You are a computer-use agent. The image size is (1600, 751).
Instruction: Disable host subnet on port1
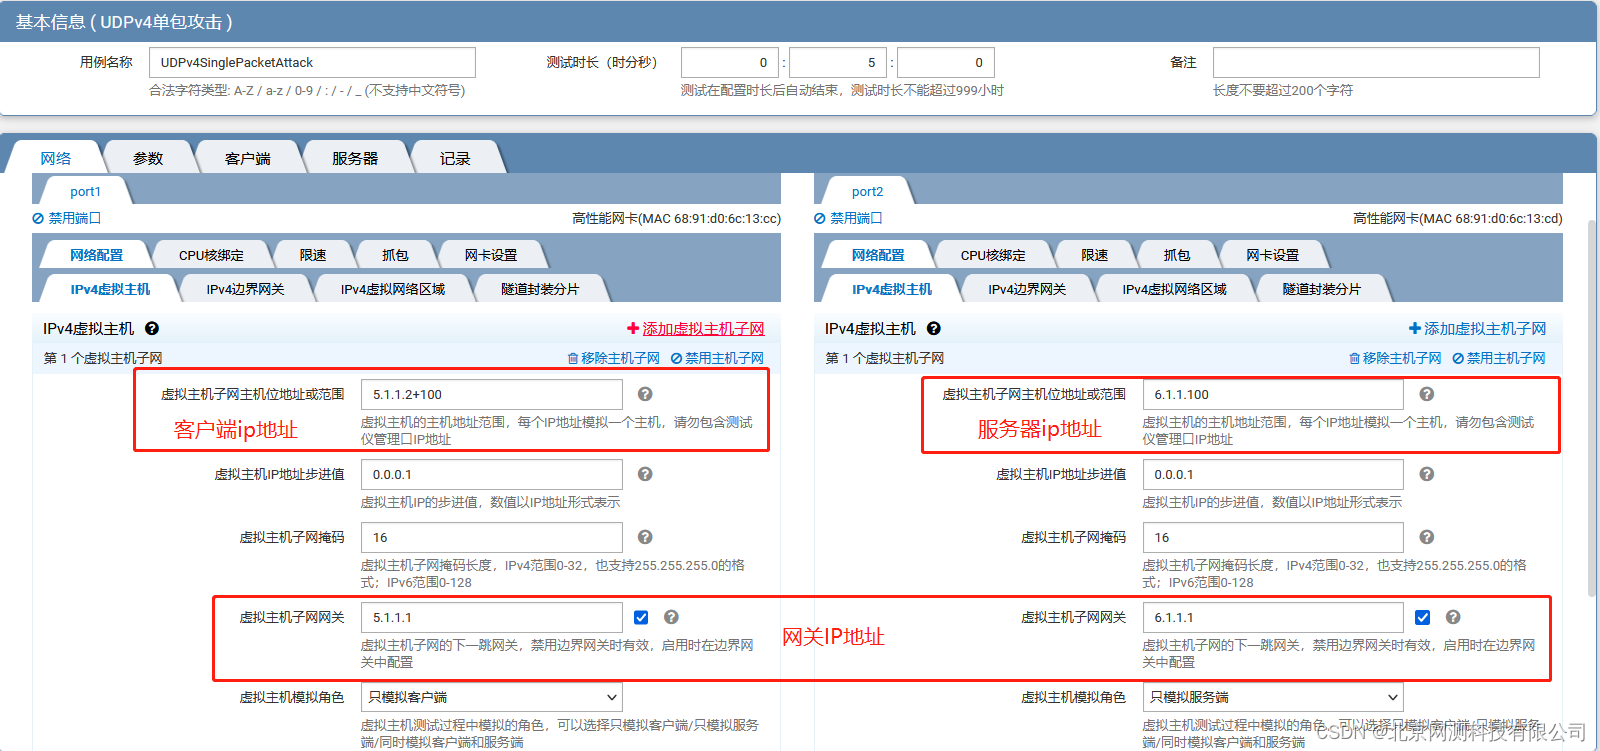click(717, 358)
